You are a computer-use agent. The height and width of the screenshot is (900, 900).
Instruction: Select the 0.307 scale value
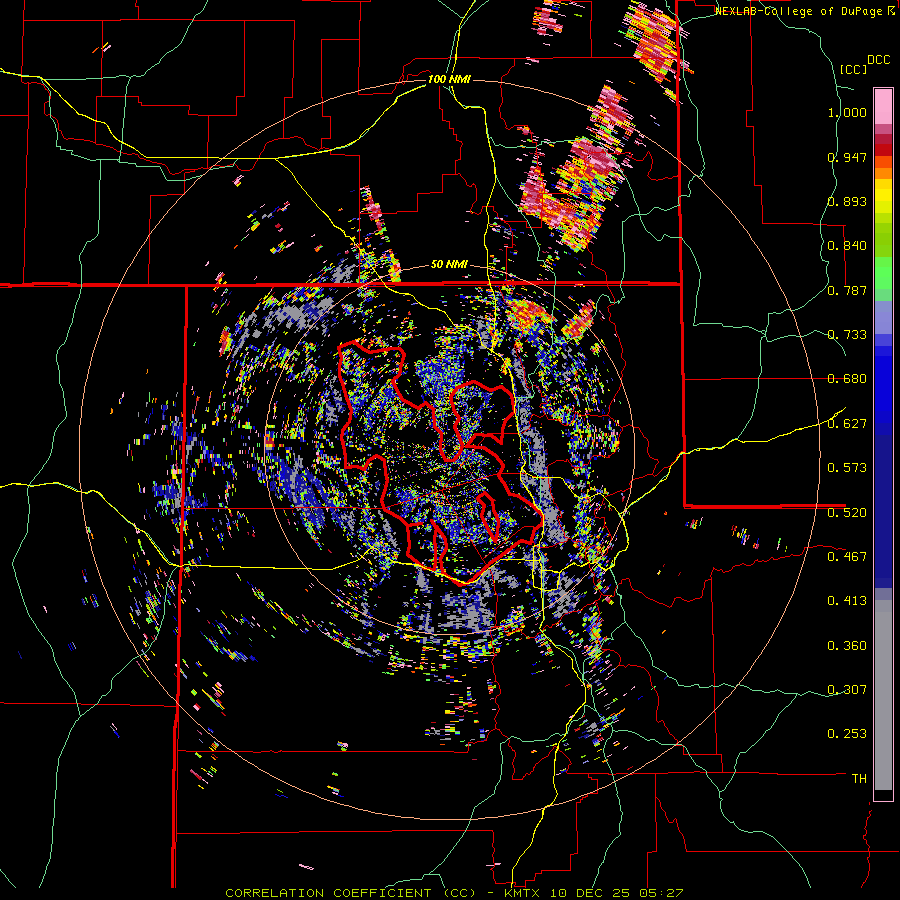click(x=847, y=689)
